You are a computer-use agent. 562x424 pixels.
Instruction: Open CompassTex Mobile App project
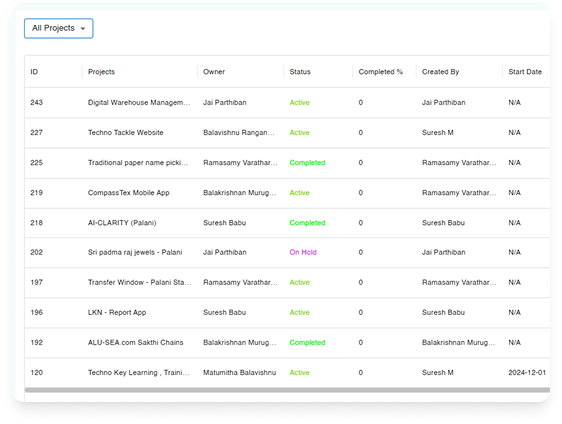(x=129, y=193)
